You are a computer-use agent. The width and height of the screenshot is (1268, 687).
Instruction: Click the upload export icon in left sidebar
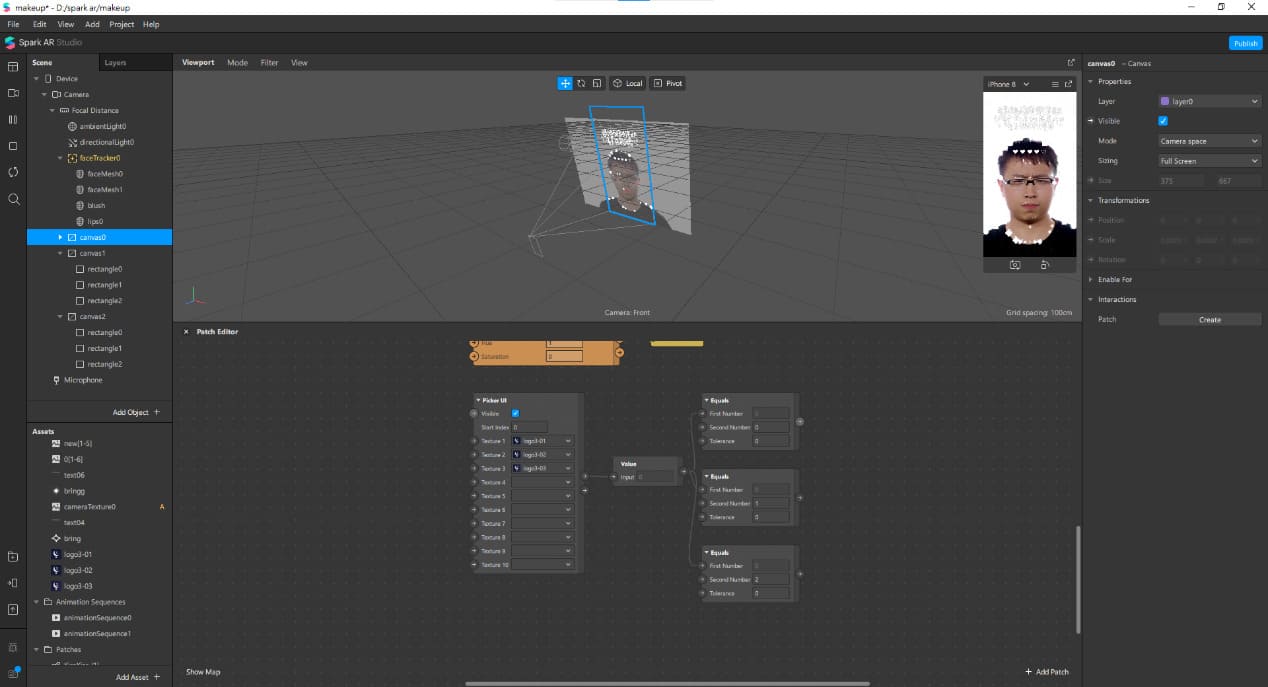(x=13, y=609)
